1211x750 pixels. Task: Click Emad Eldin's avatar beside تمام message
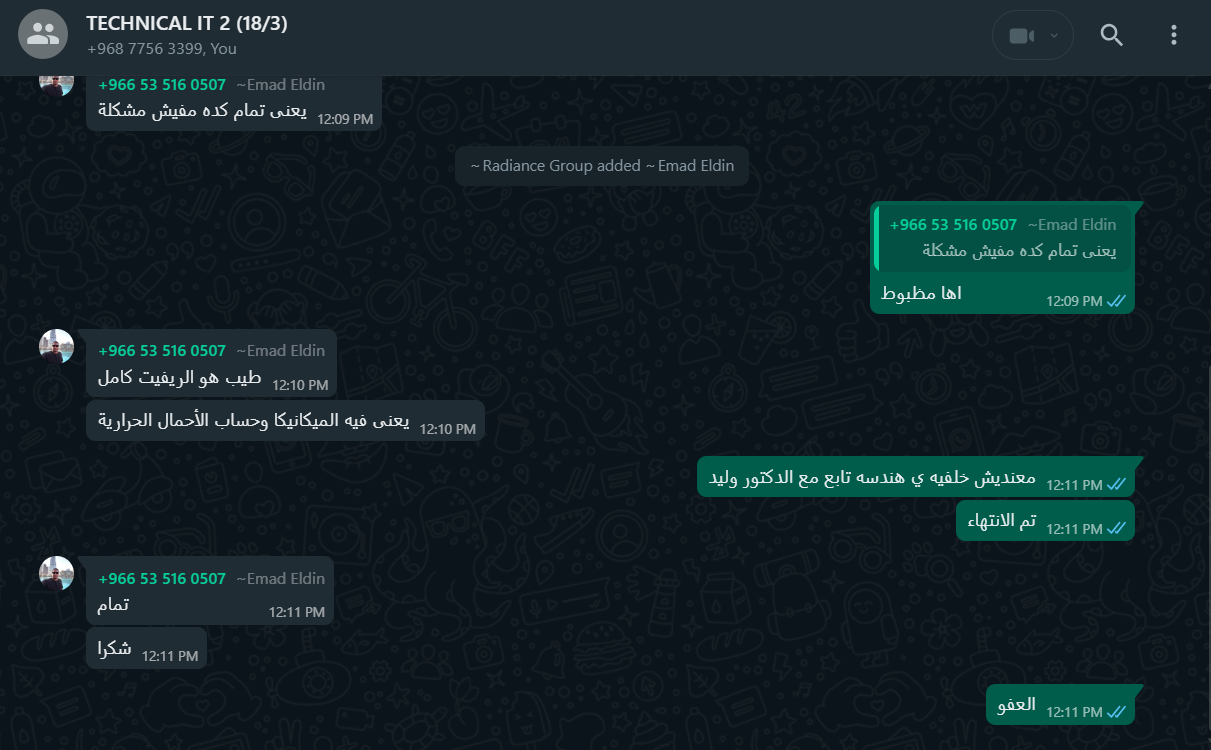click(x=56, y=574)
